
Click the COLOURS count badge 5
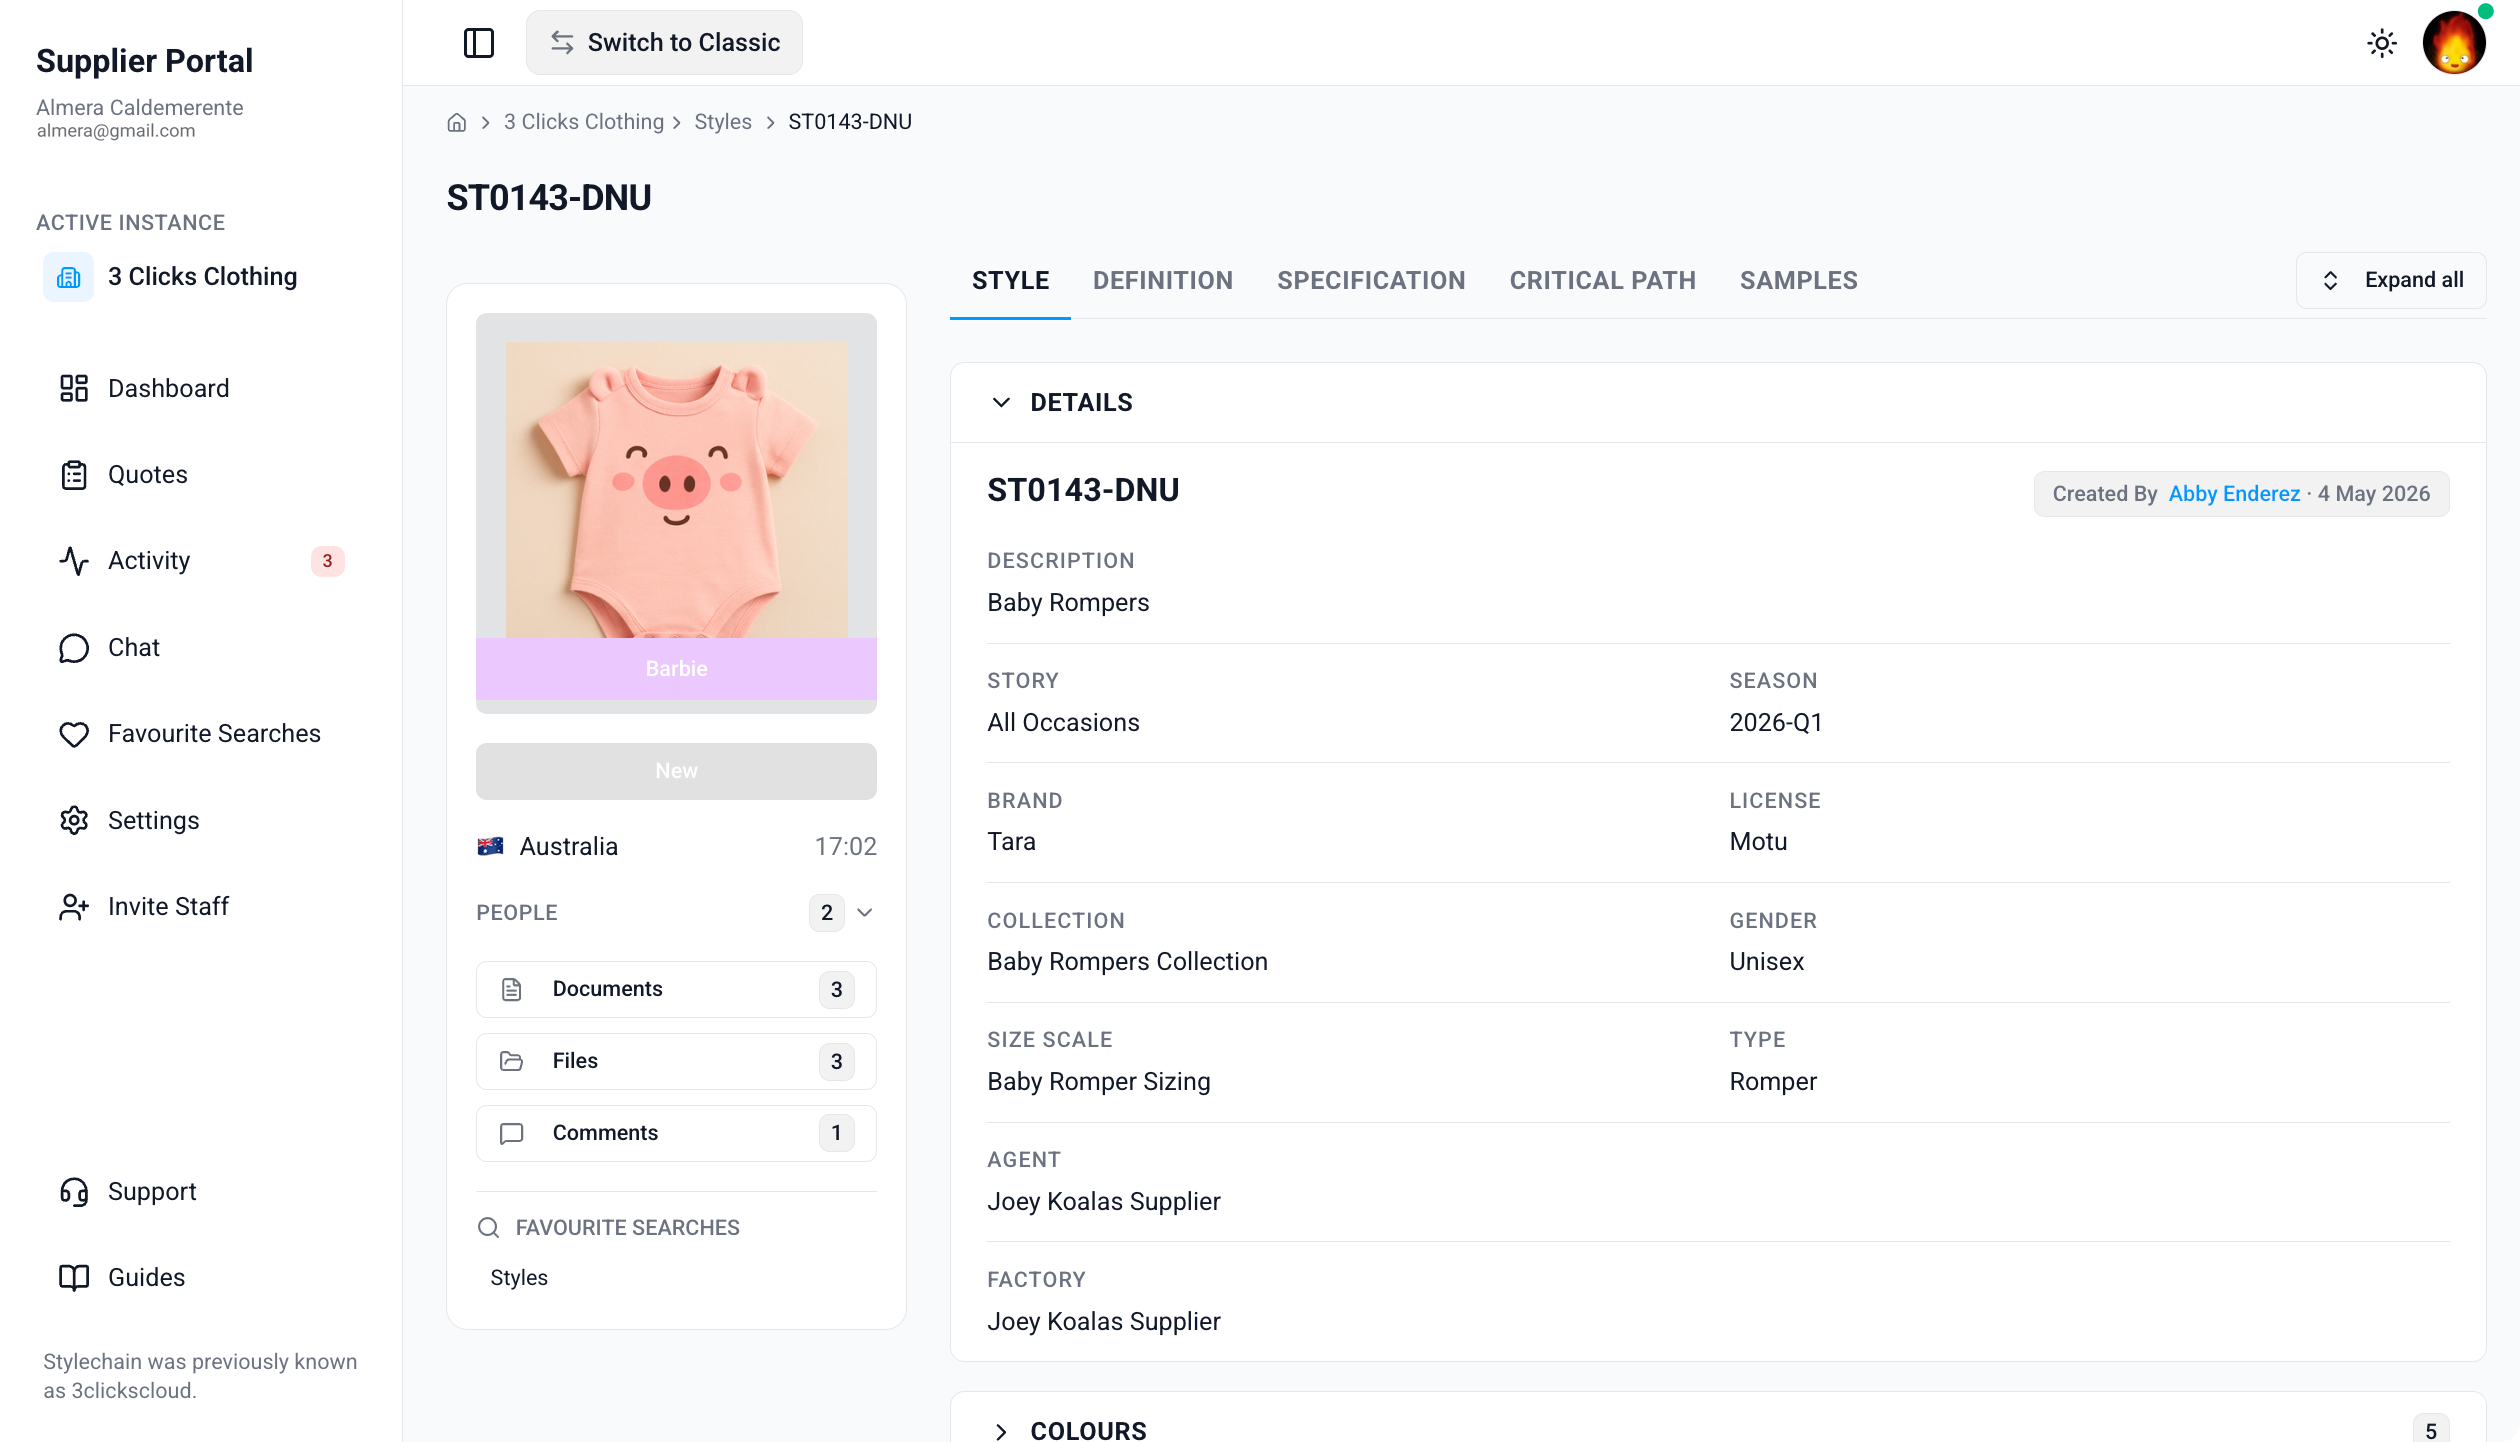(2431, 1430)
